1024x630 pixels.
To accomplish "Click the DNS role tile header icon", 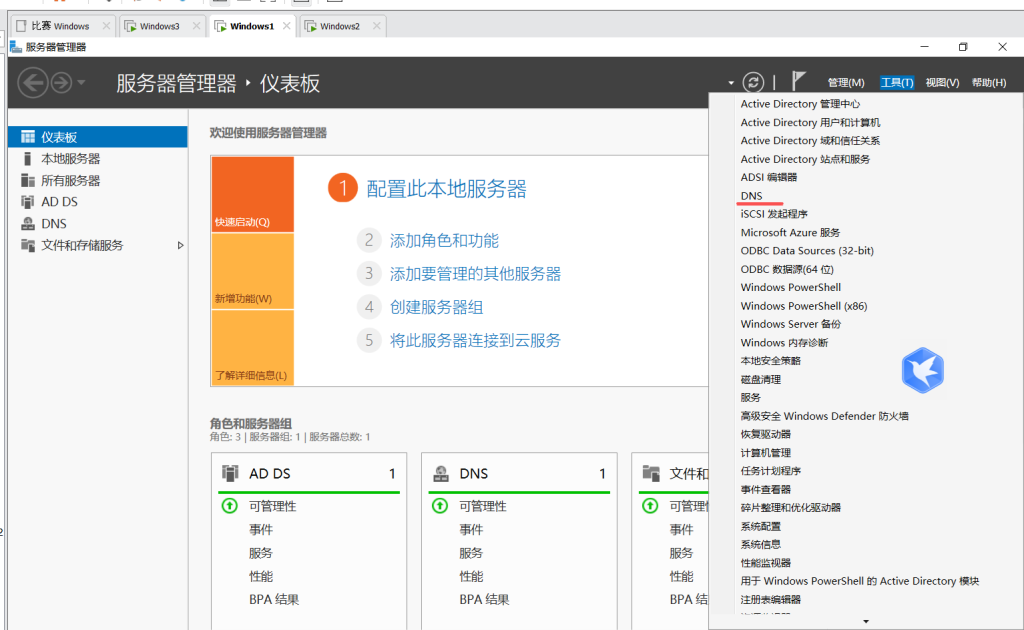I will click(x=440, y=474).
